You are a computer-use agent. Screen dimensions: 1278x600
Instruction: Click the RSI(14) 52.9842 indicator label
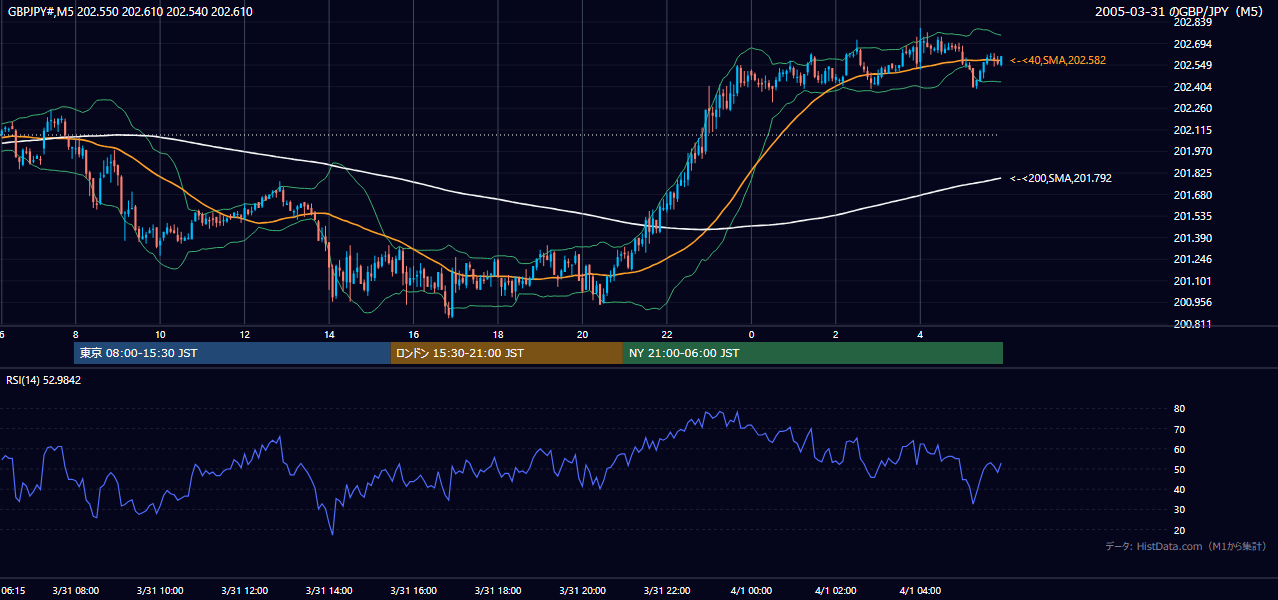point(43,380)
